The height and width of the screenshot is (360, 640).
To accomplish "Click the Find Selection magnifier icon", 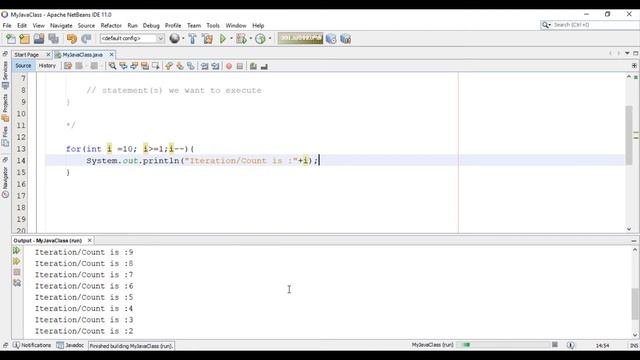I will click(112, 66).
